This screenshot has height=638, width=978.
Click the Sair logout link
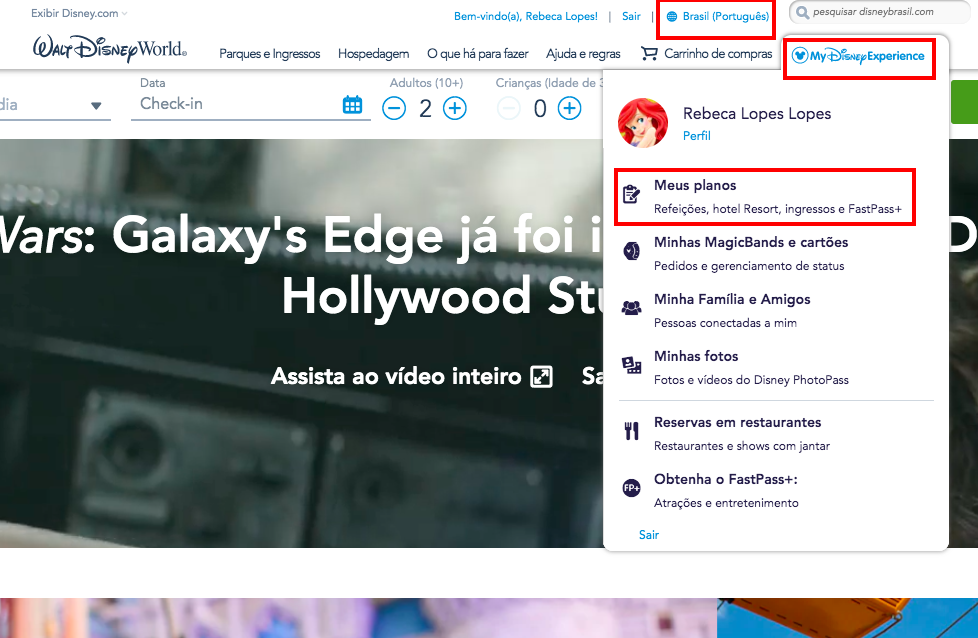click(x=630, y=16)
